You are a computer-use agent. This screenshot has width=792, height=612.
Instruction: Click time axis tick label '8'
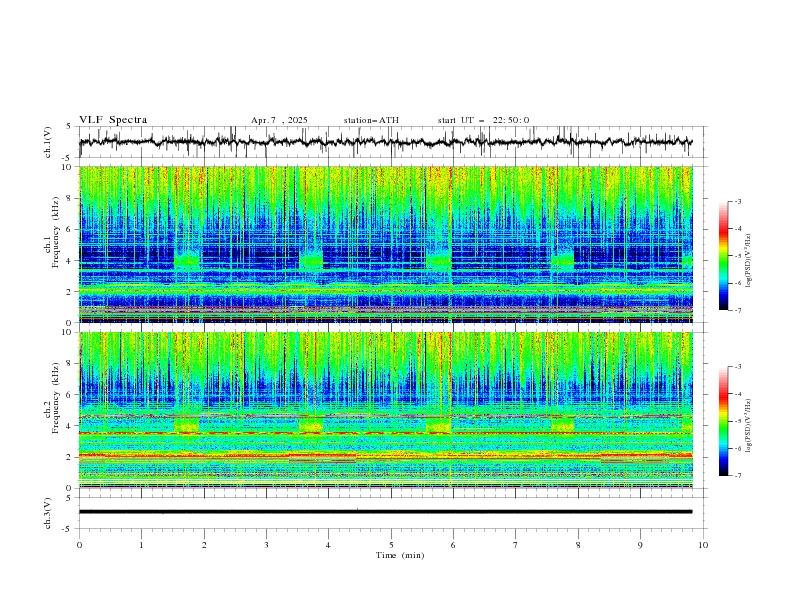click(x=578, y=545)
